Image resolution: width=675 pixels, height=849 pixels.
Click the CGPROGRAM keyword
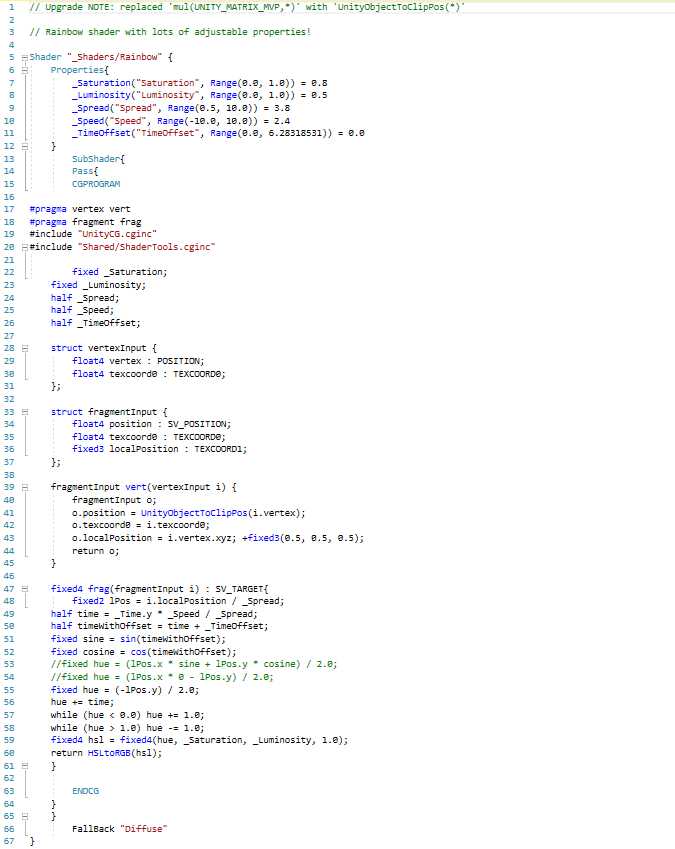96,184
